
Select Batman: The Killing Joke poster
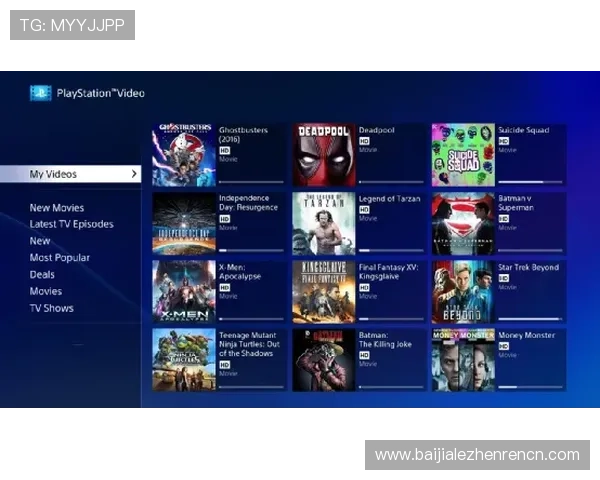click(x=324, y=360)
